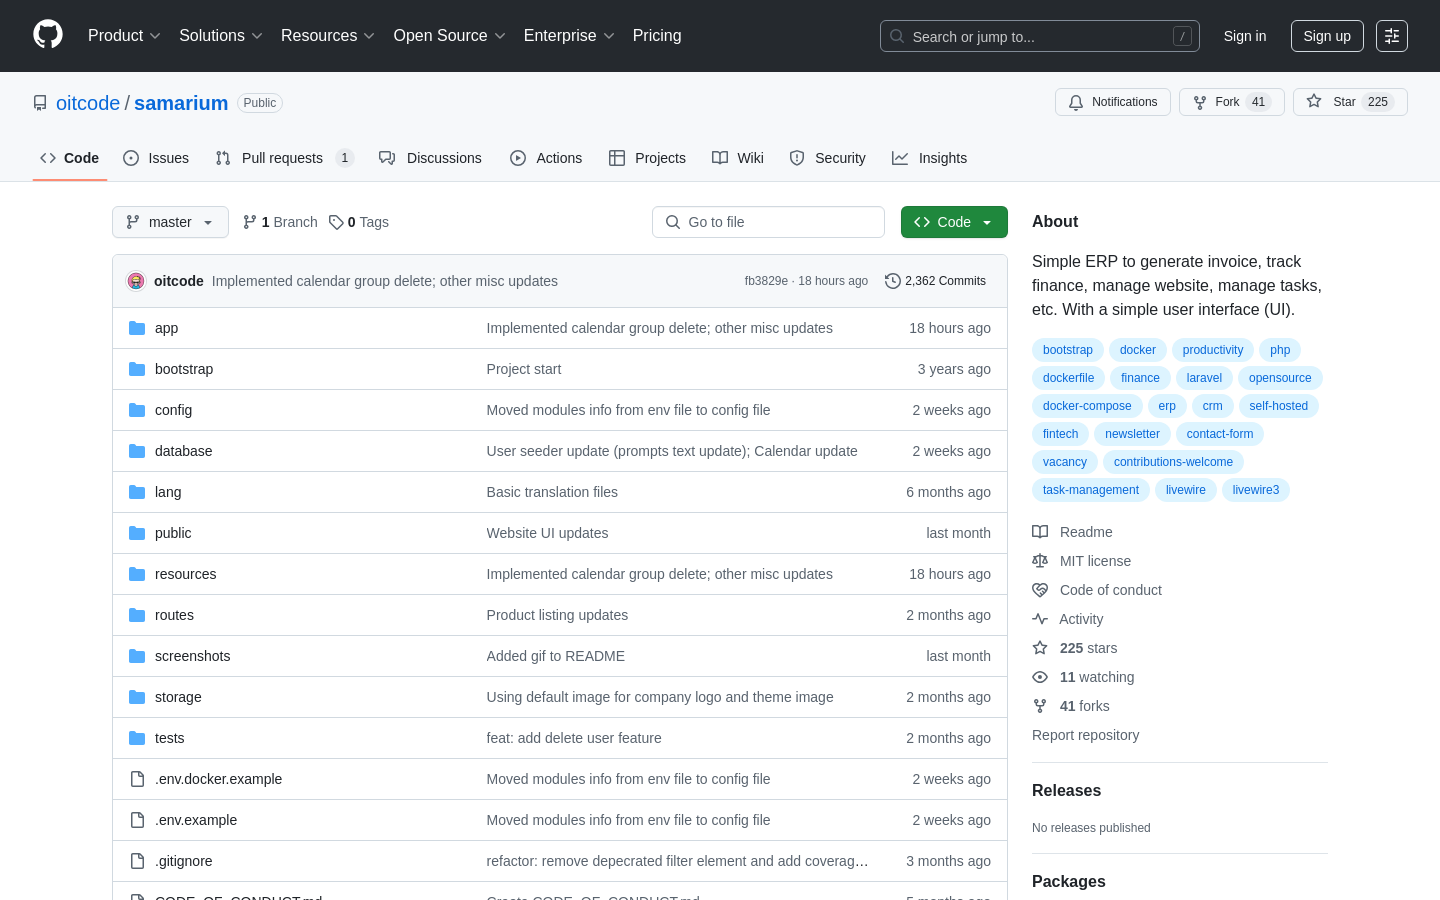Image resolution: width=1440 pixels, height=900 pixels.
Task: Expand the Enterprise menu
Action: tap(569, 36)
